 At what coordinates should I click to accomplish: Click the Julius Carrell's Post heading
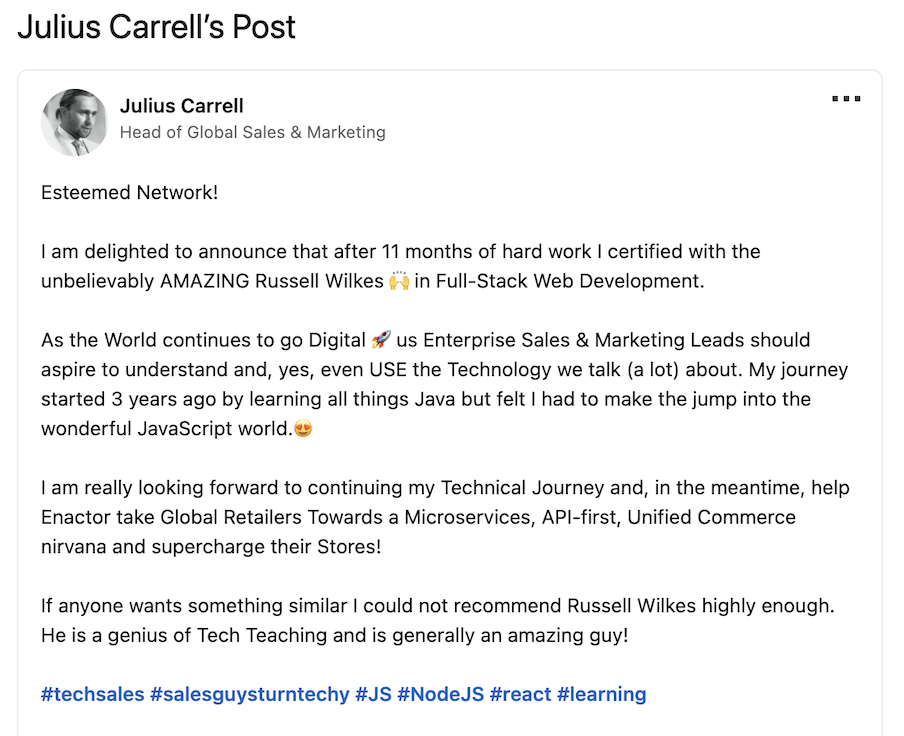click(x=156, y=27)
